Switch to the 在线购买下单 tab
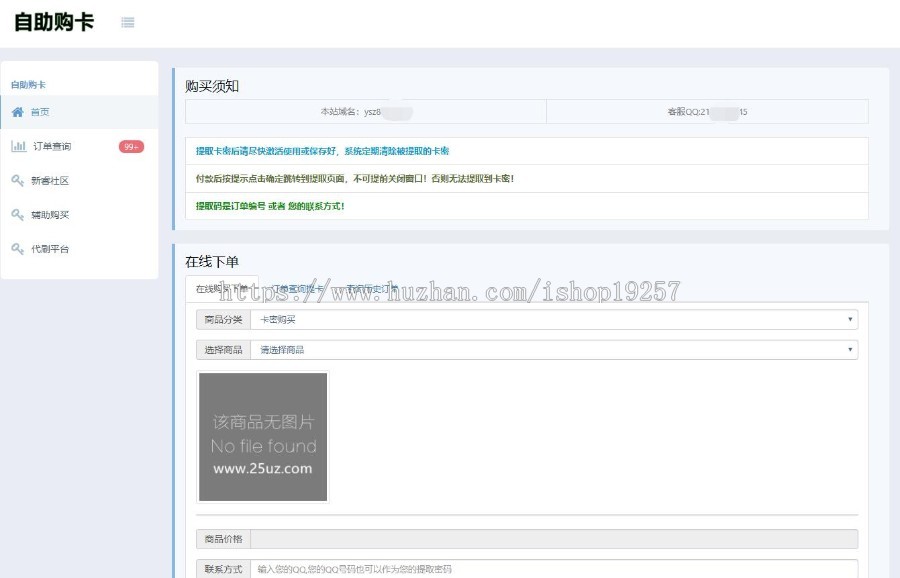The width and height of the screenshot is (900, 578). [222, 289]
